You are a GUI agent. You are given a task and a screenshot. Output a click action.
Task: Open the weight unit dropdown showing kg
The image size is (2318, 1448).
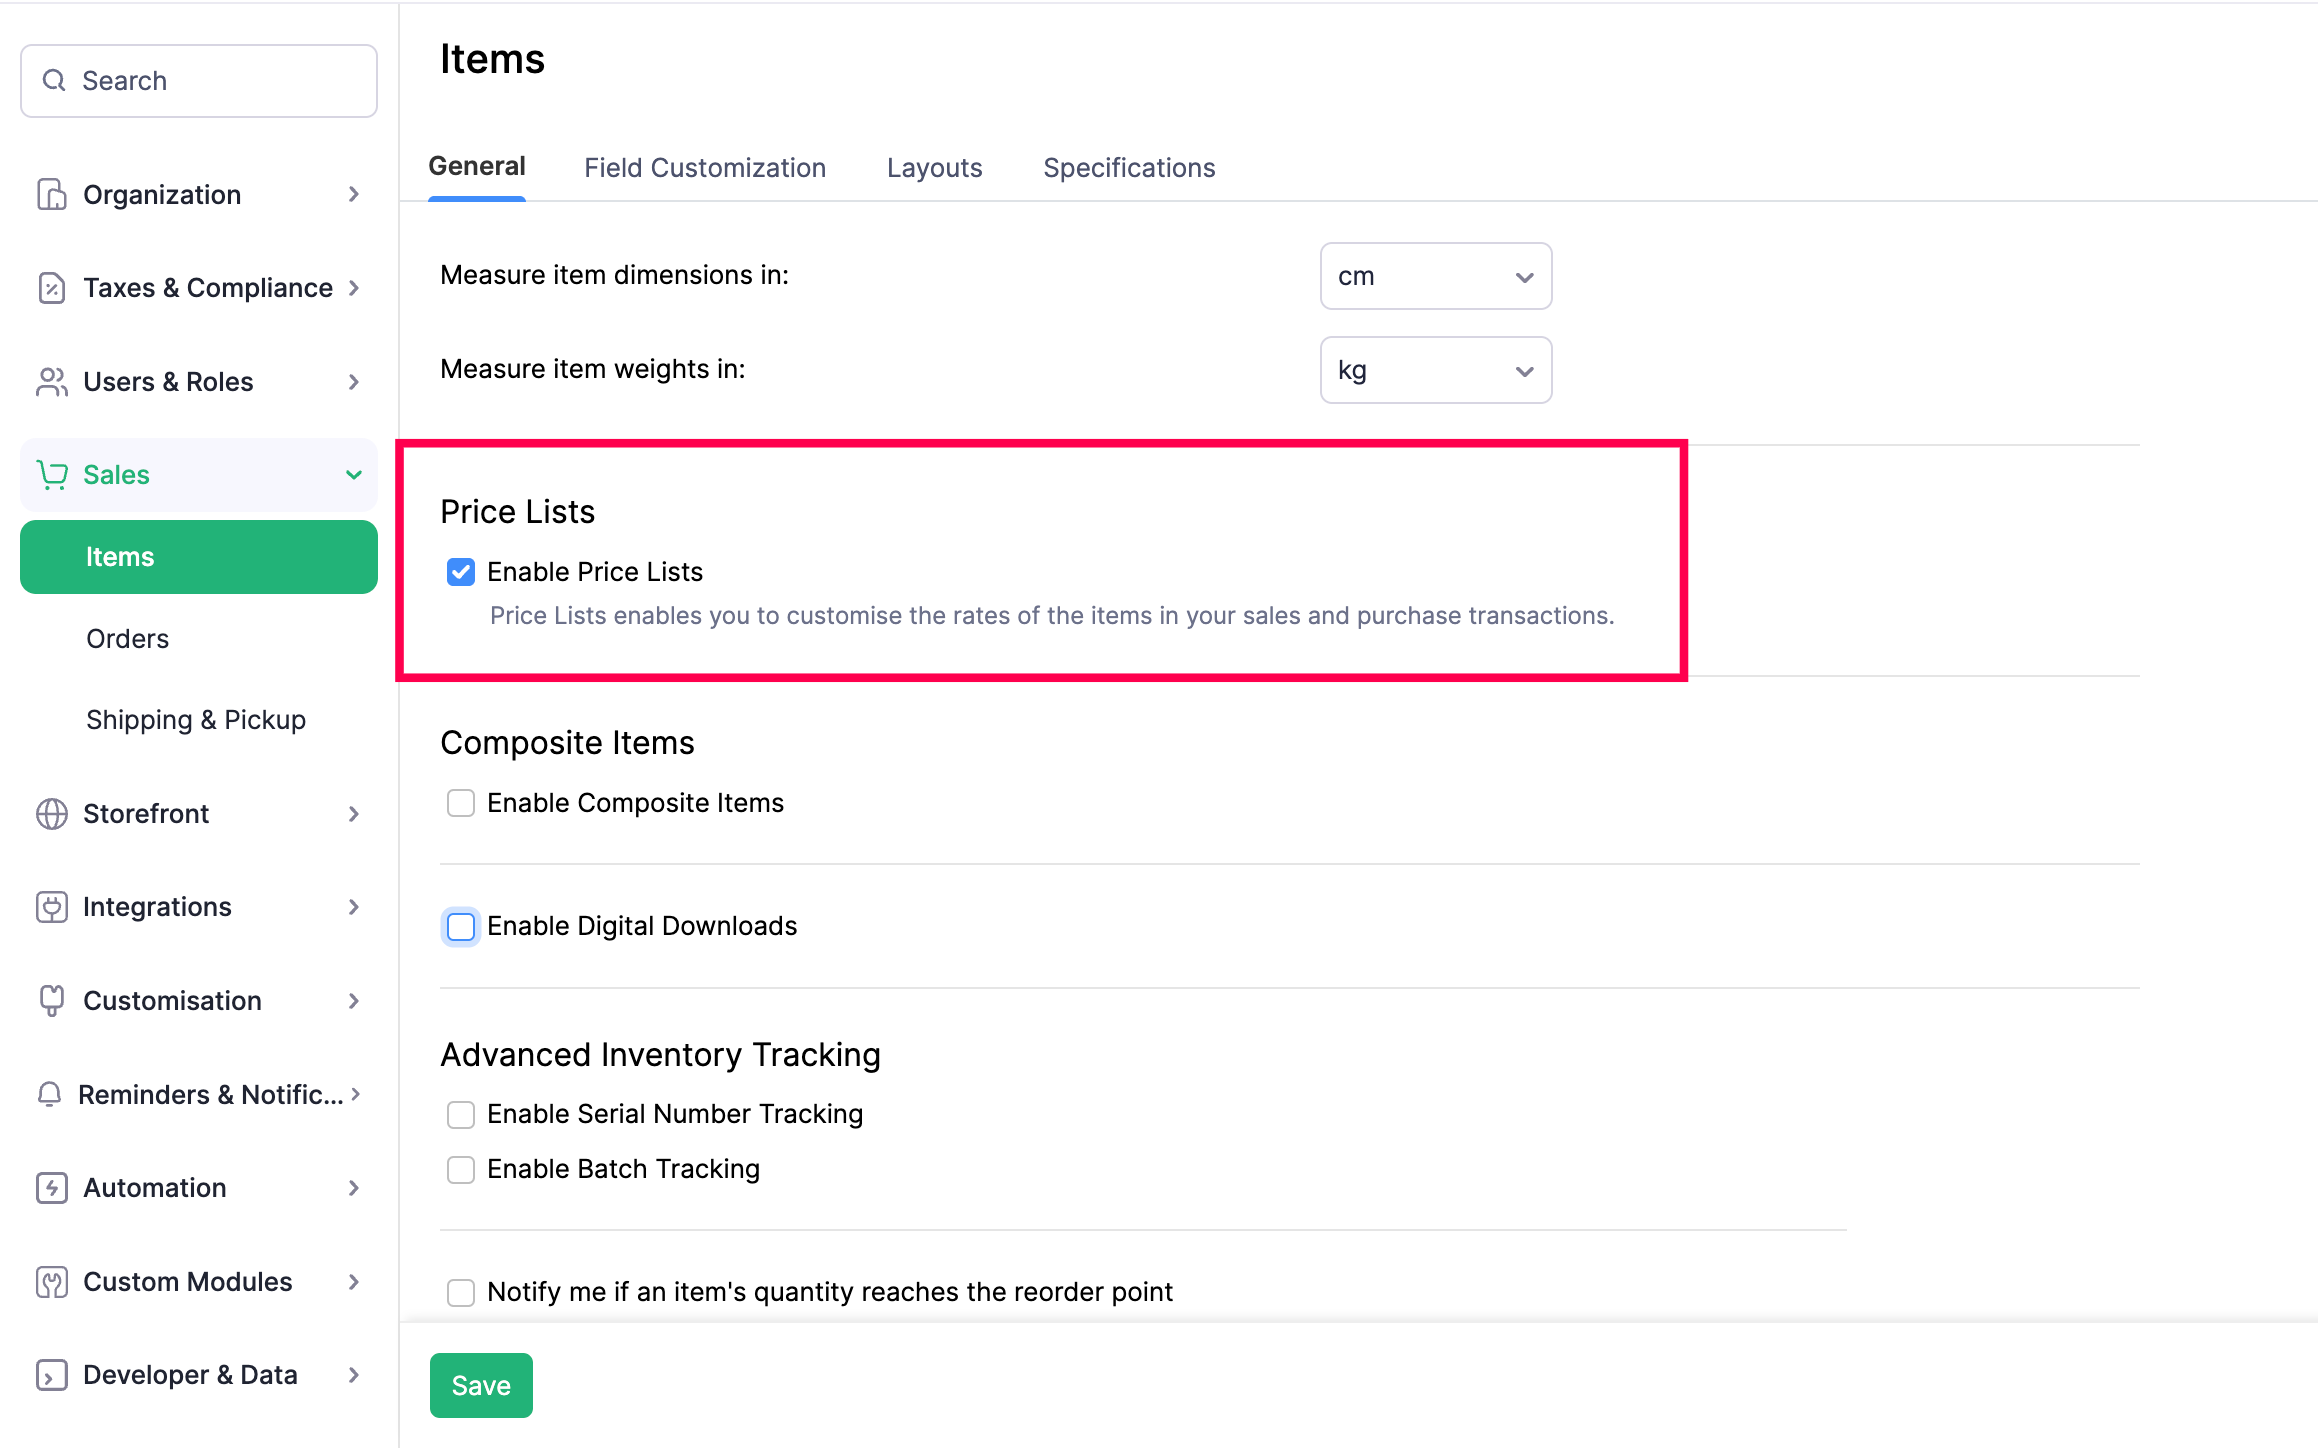pyautogui.click(x=1435, y=370)
